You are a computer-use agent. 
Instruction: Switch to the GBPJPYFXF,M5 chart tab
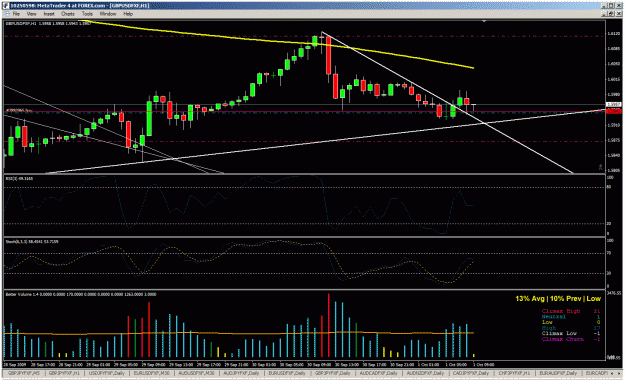coord(24,373)
